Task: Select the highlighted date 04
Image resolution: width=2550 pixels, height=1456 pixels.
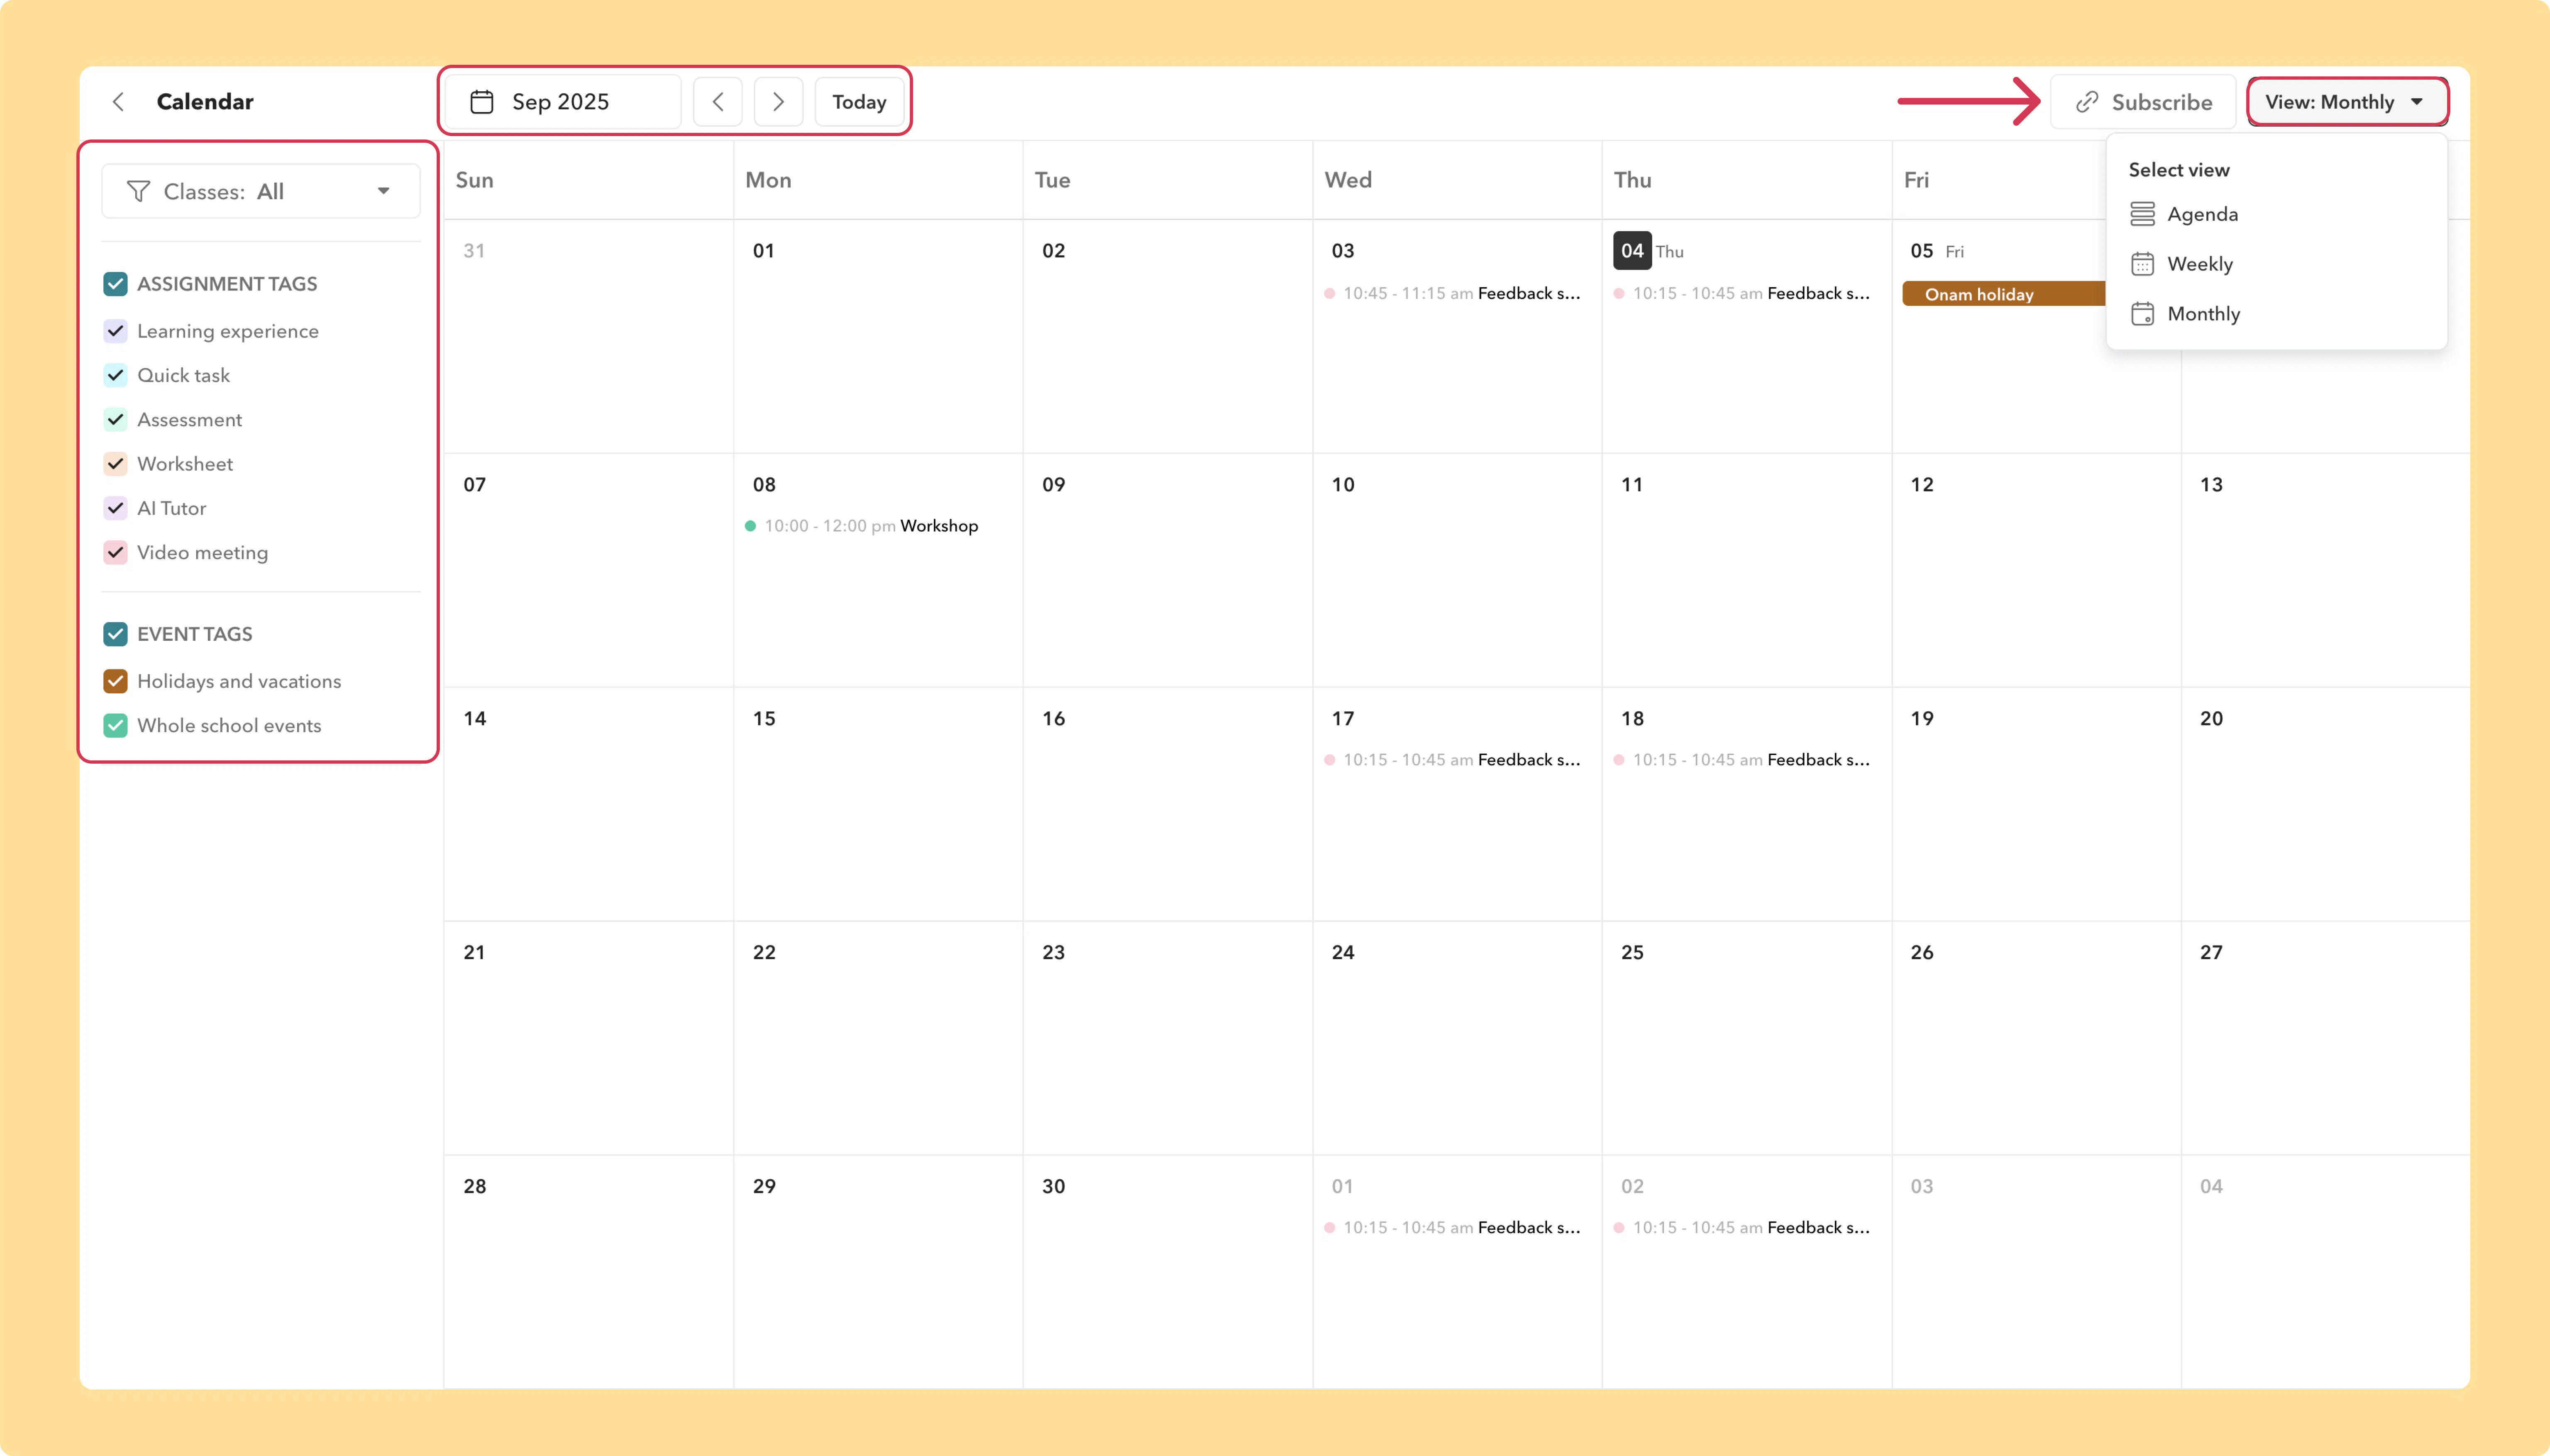Action: tap(1632, 251)
